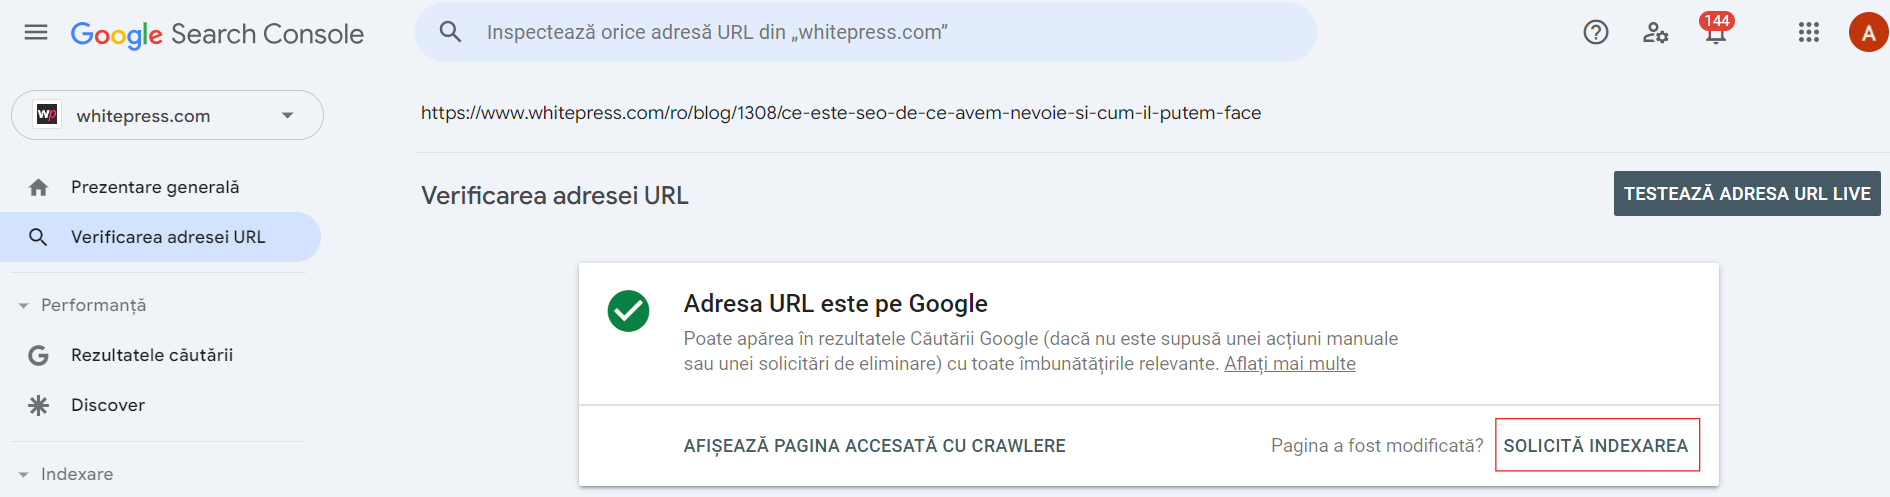Follow the Aflați mai multe link

(x=1290, y=364)
